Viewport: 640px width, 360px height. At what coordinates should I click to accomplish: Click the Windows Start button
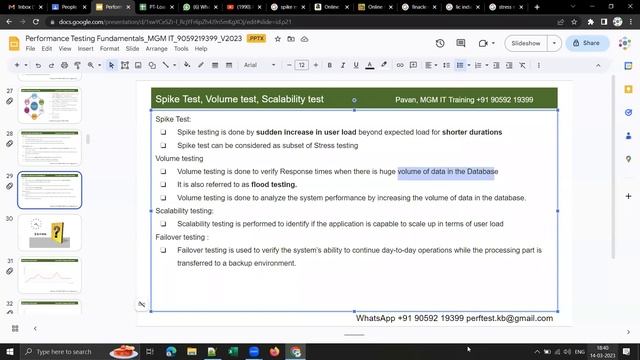pos(9,351)
